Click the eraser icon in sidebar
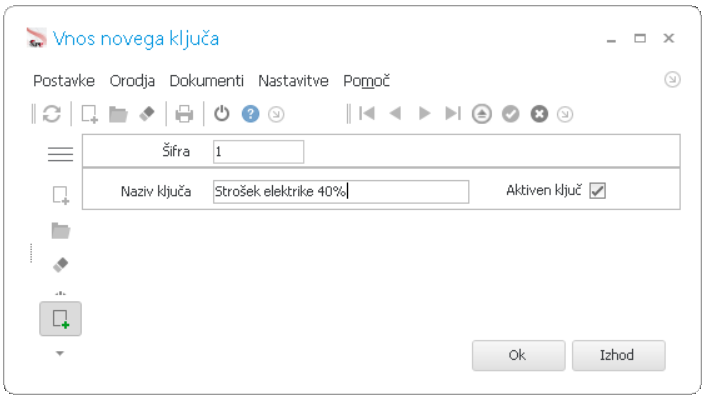This screenshot has height=399, width=705. pyautogui.click(x=61, y=265)
